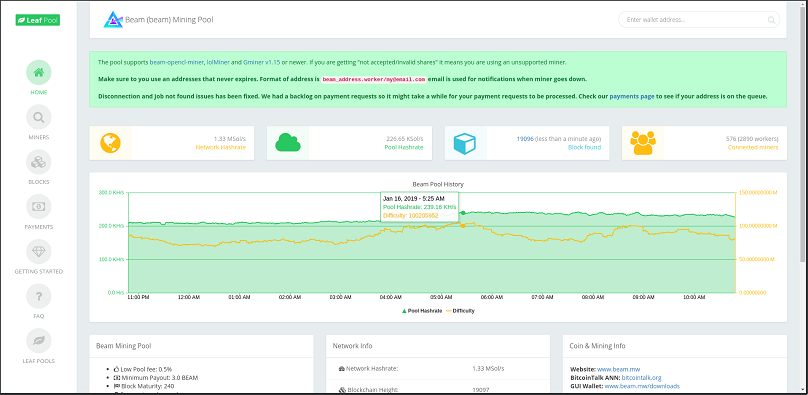Click the search magnifier in wallet field
808x395 pixels.
pos(771,20)
